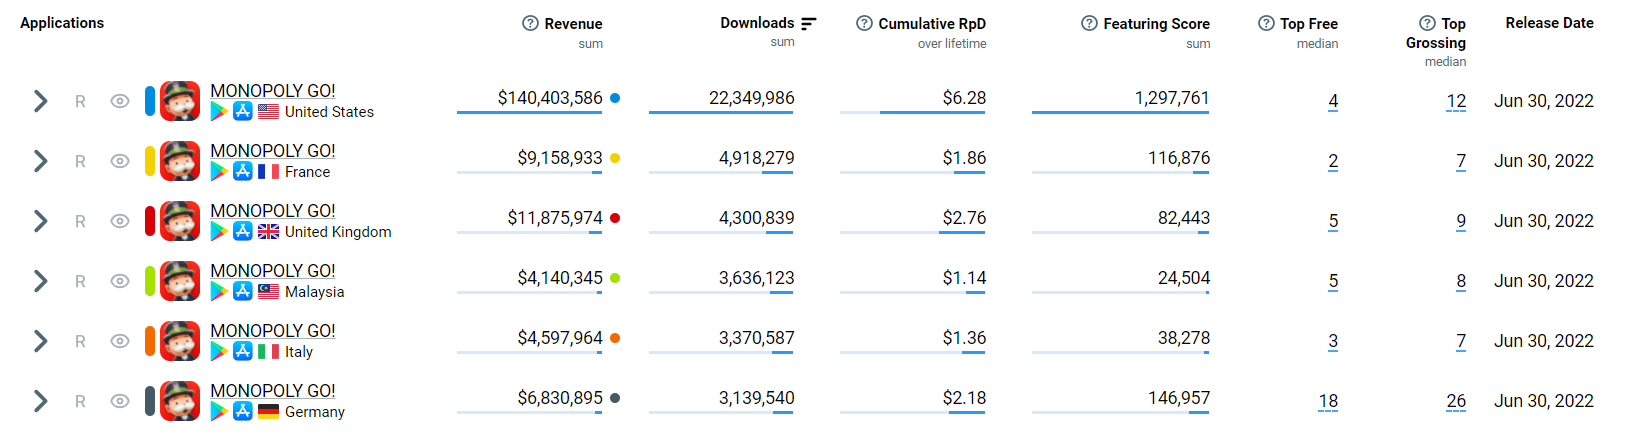Click the Featuring Score help icon
The width and height of the screenshot is (1632, 437).
(x=1089, y=23)
